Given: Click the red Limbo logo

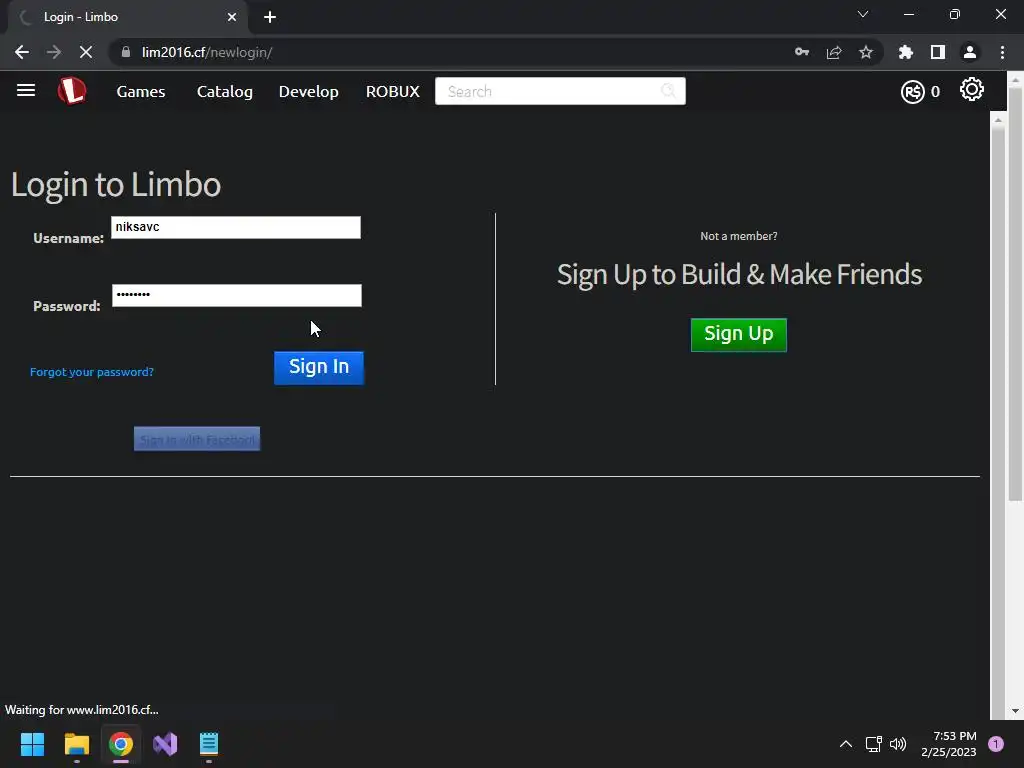Looking at the screenshot, I should 72,91.
